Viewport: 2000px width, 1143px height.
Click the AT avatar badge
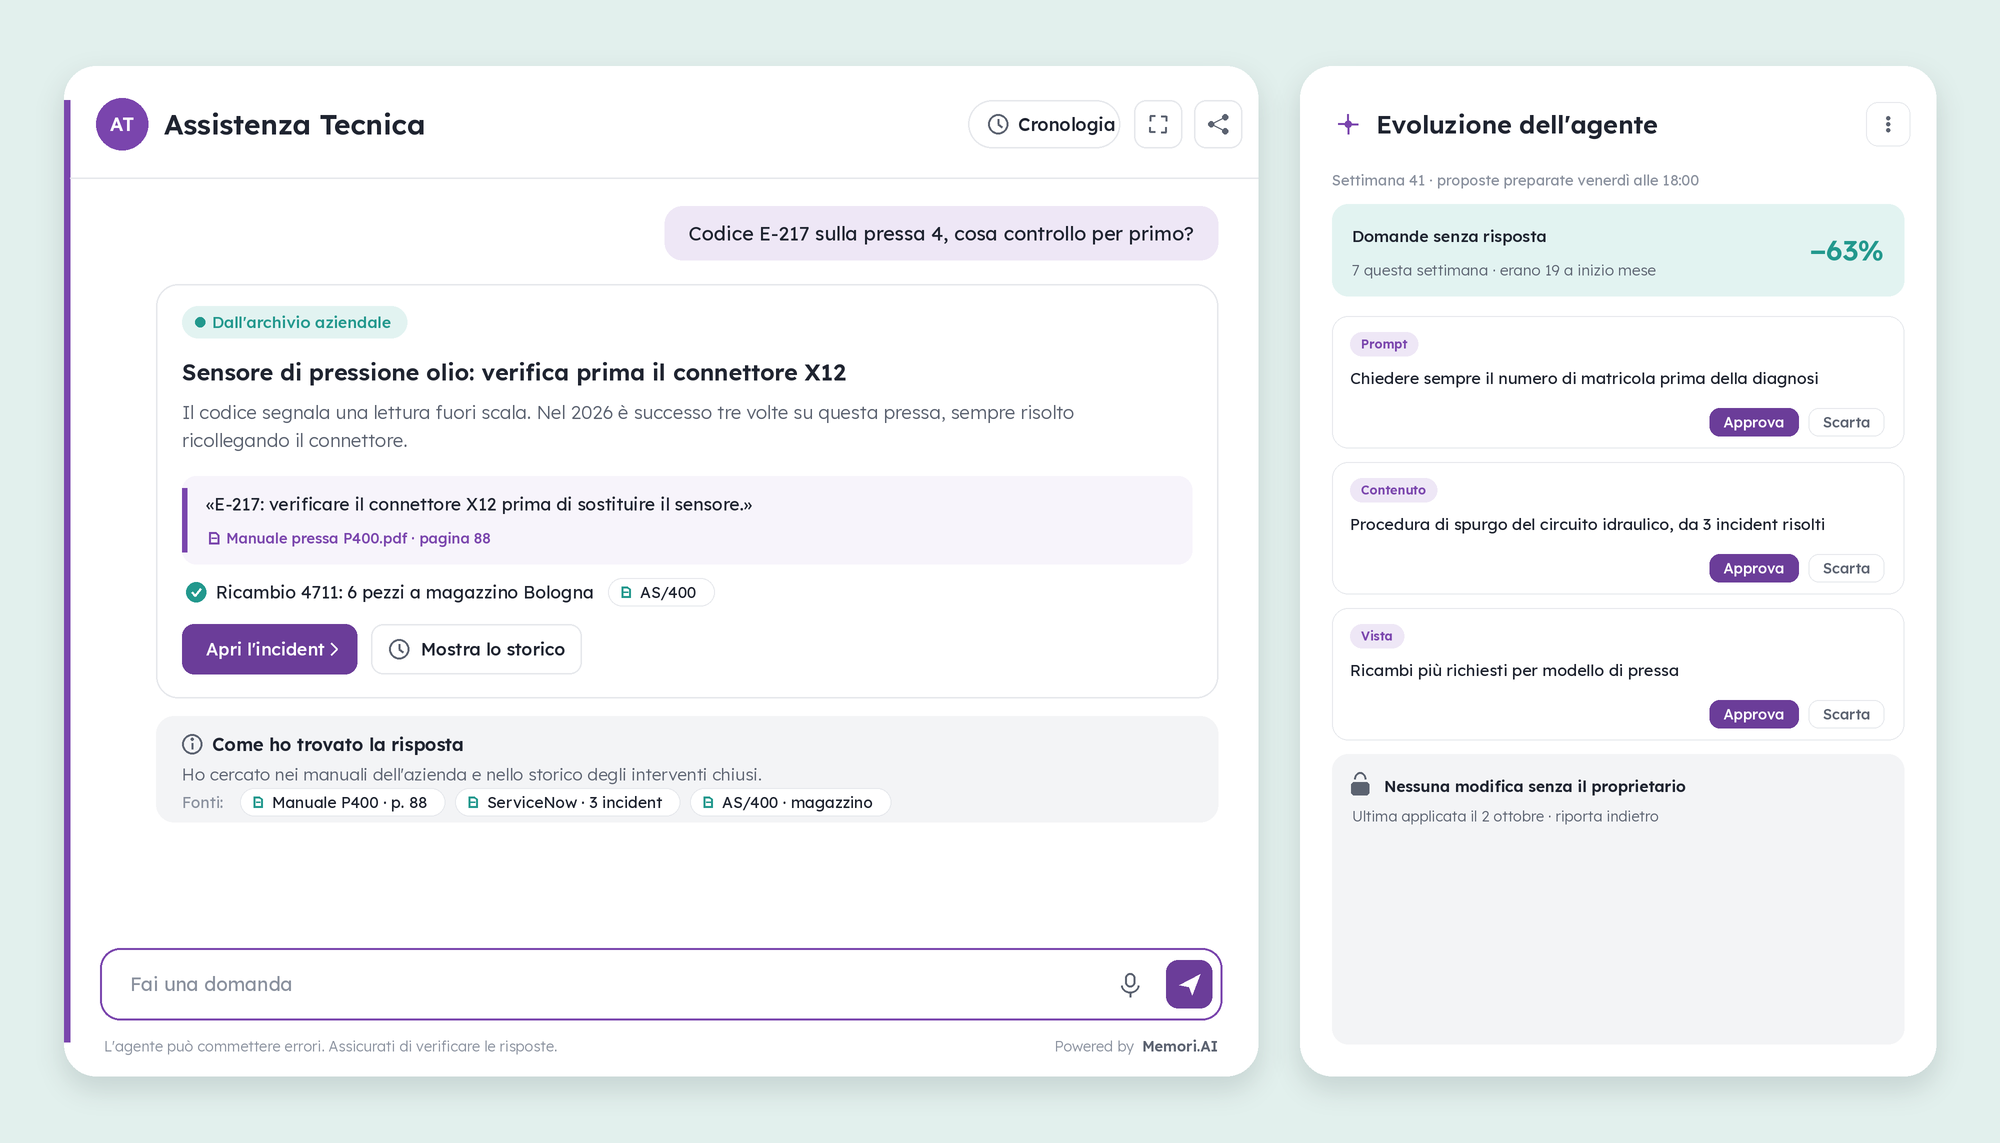122,124
